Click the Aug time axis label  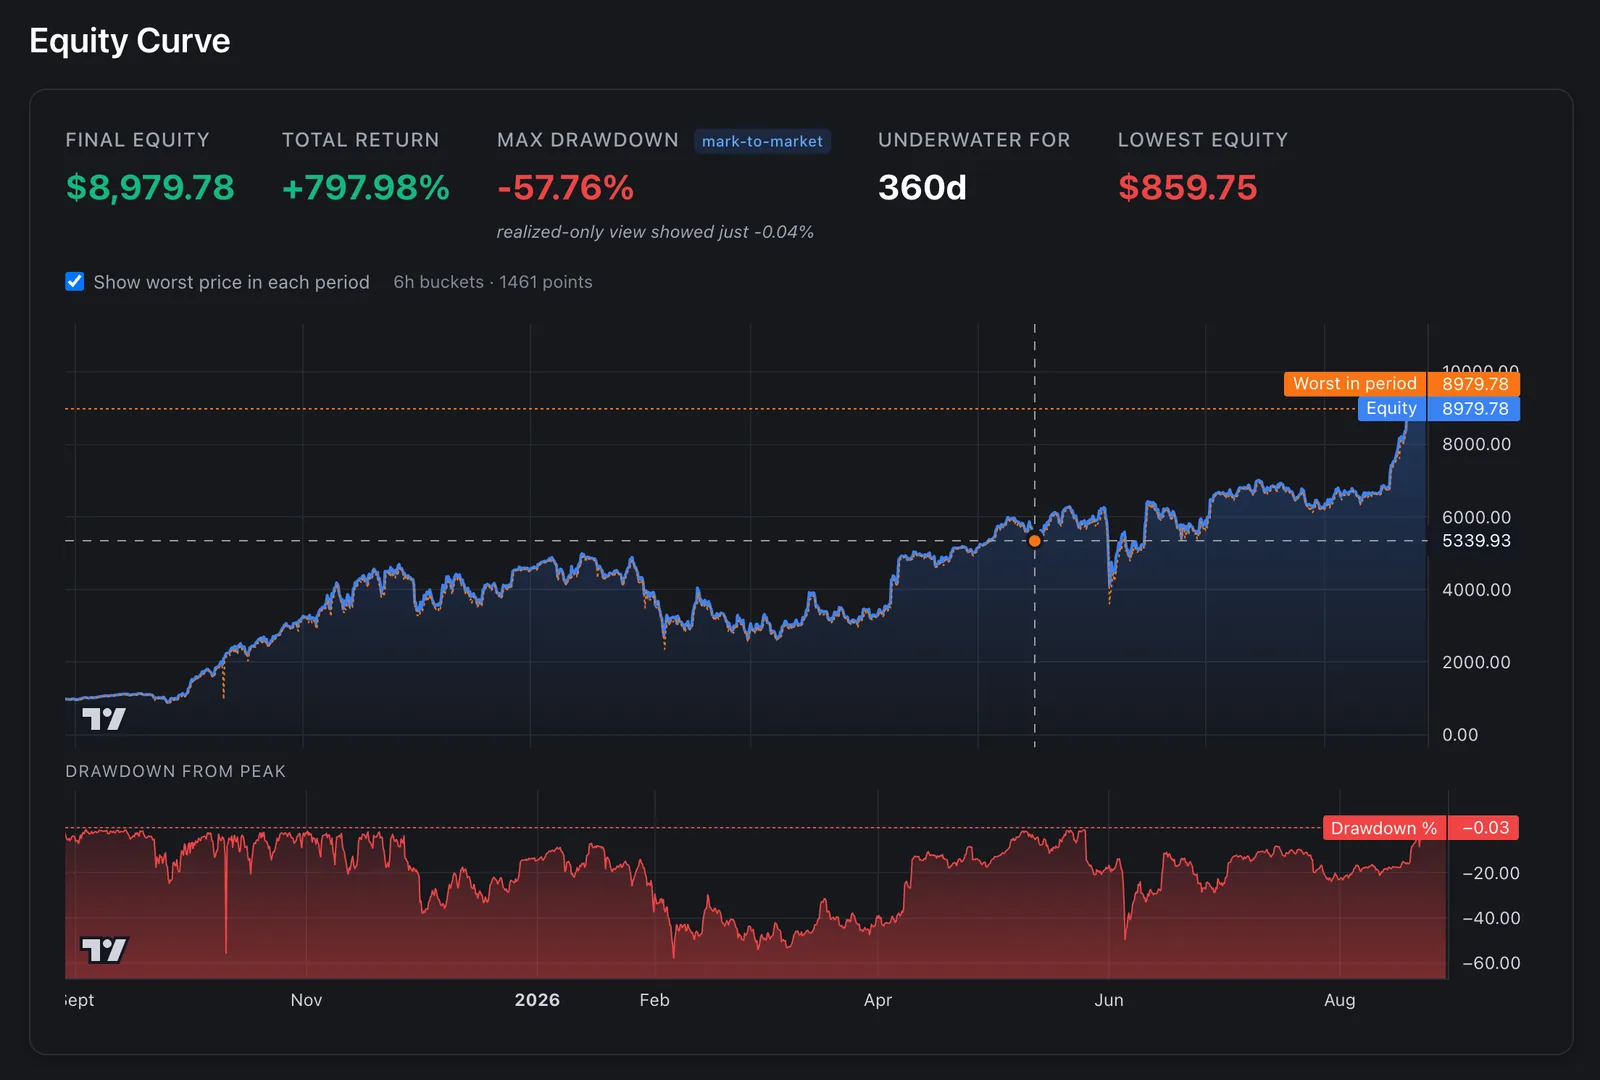pyautogui.click(x=1340, y=1000)
